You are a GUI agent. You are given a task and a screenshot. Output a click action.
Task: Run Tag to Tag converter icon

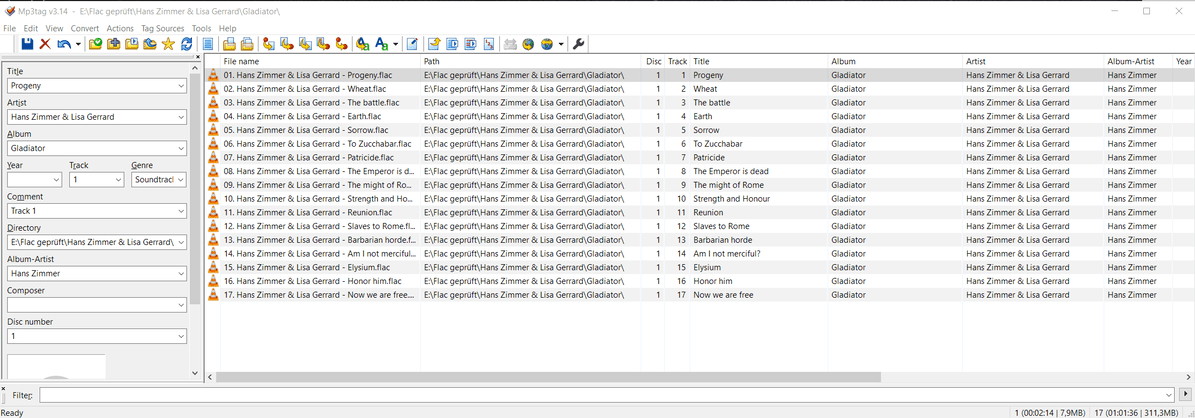[x=341, y=44]
